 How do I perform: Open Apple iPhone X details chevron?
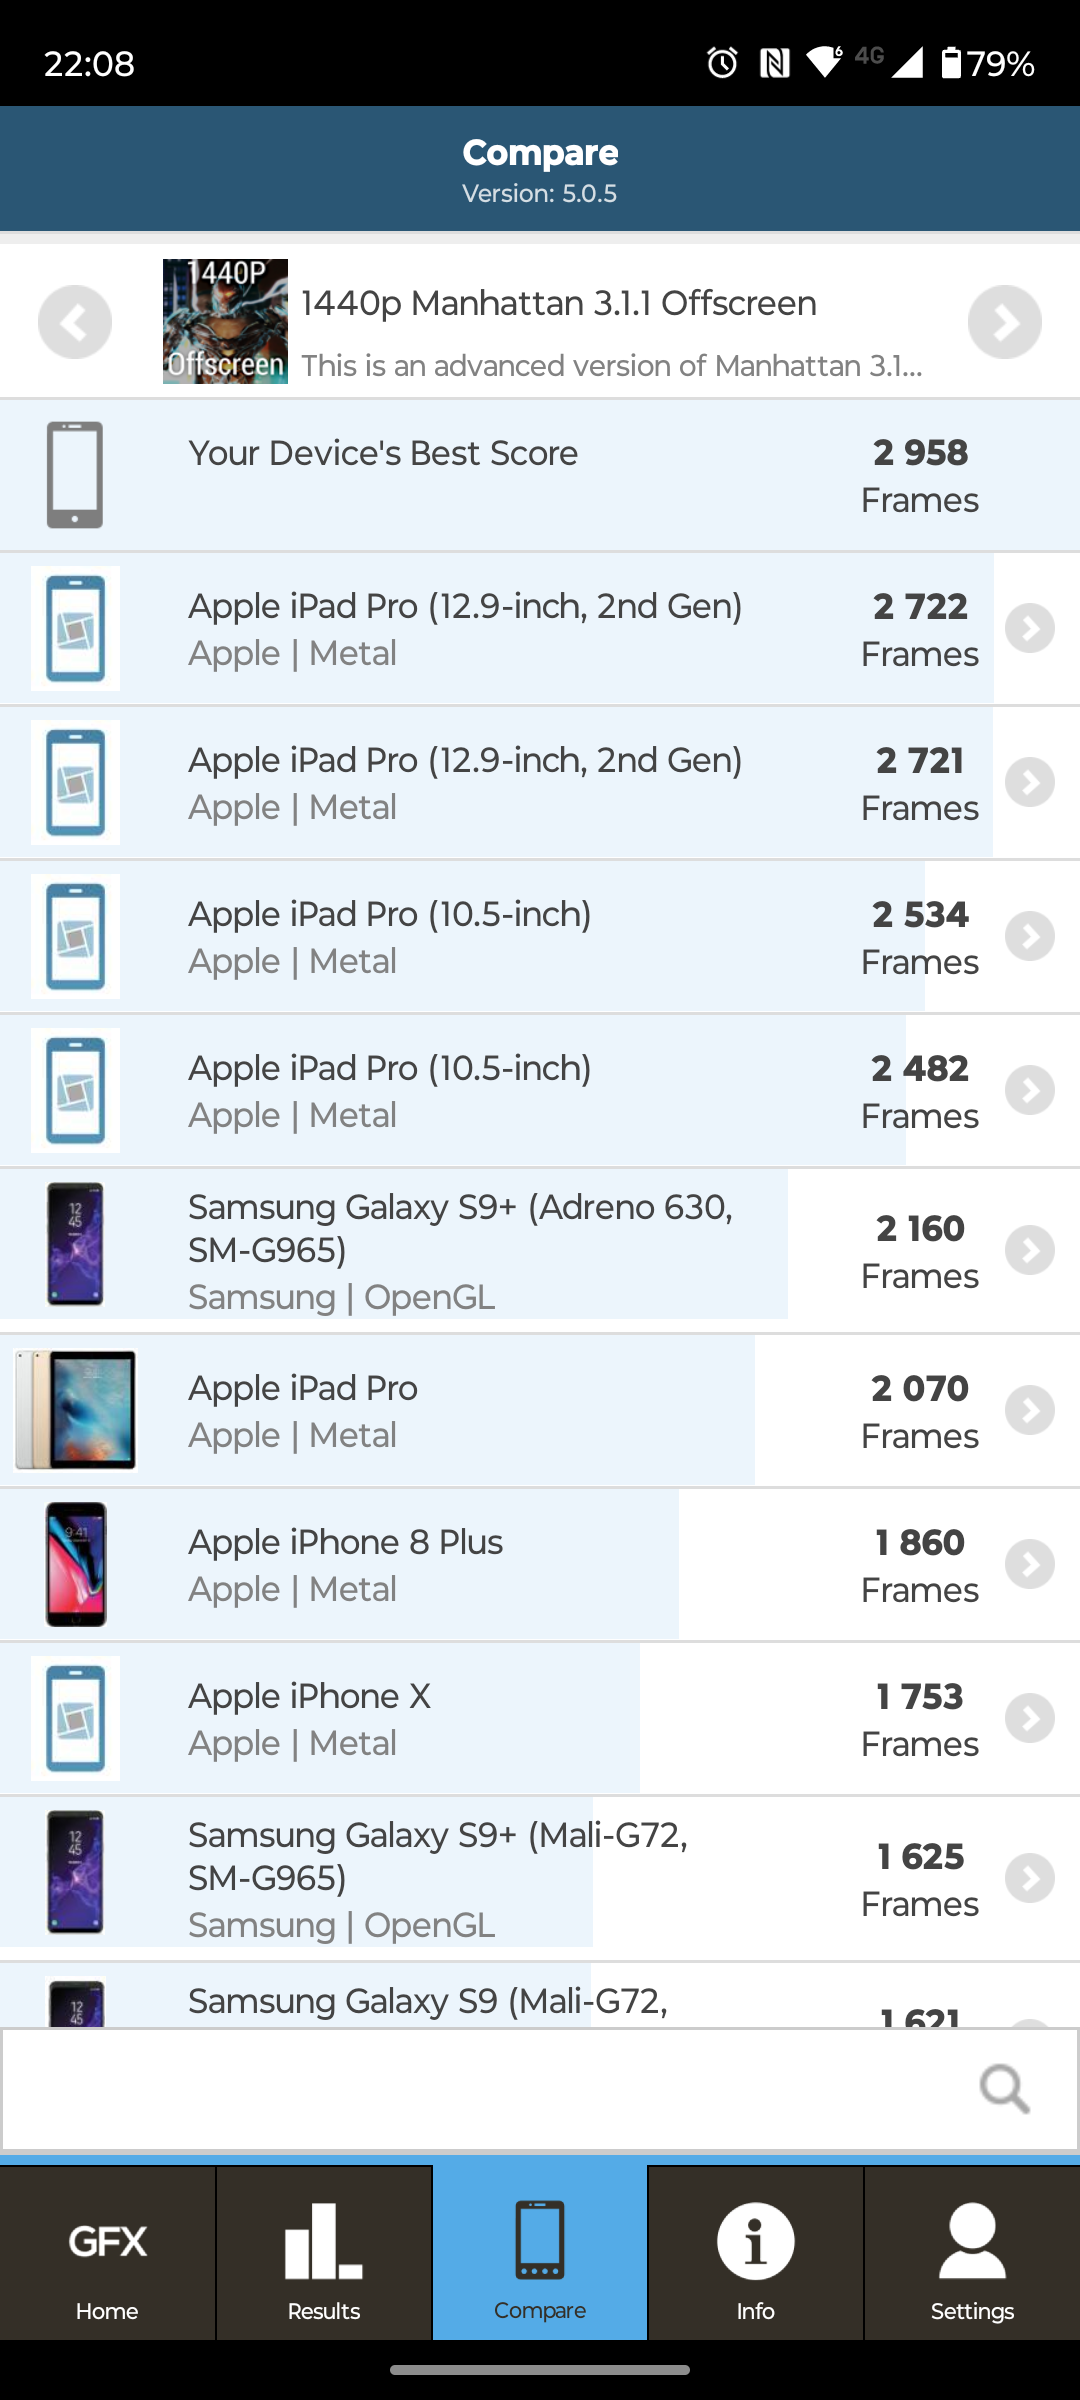1030,1718
